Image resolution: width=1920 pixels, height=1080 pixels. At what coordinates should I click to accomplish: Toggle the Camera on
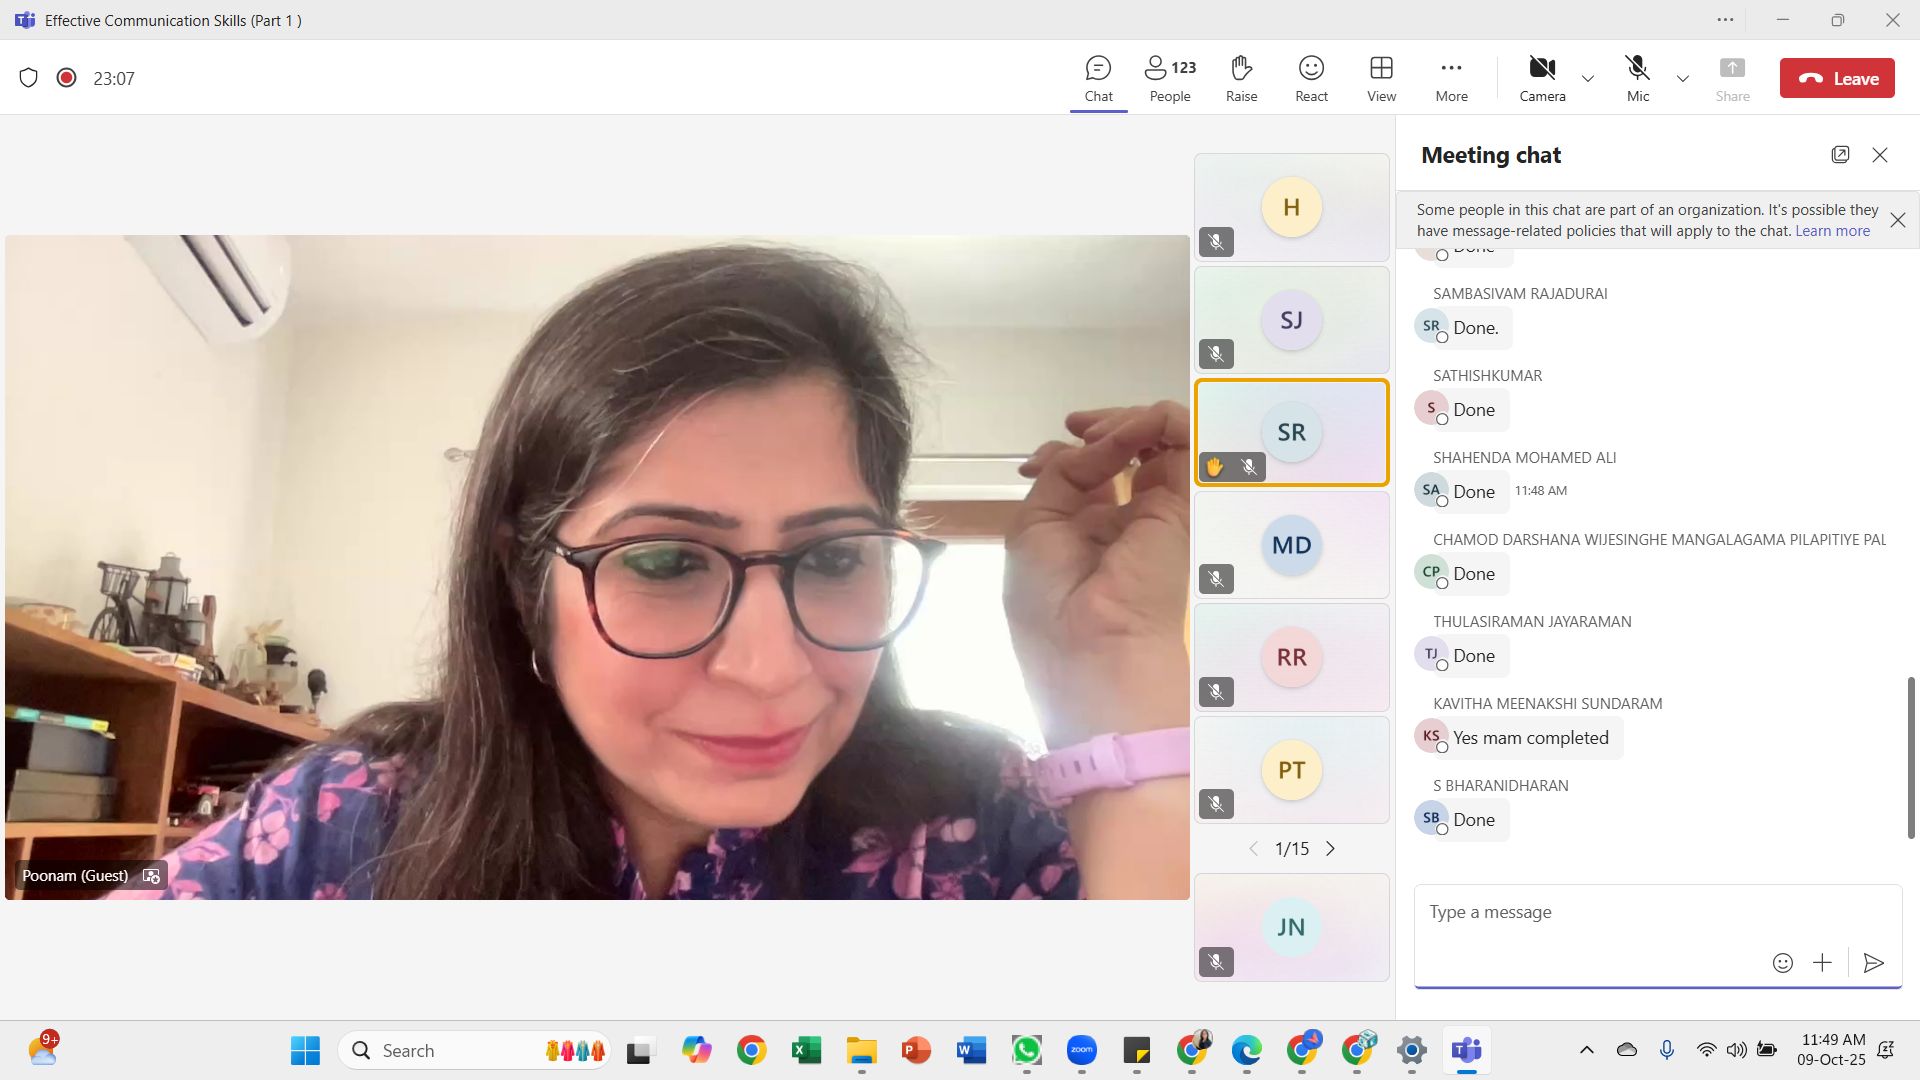coord(1542,78)
